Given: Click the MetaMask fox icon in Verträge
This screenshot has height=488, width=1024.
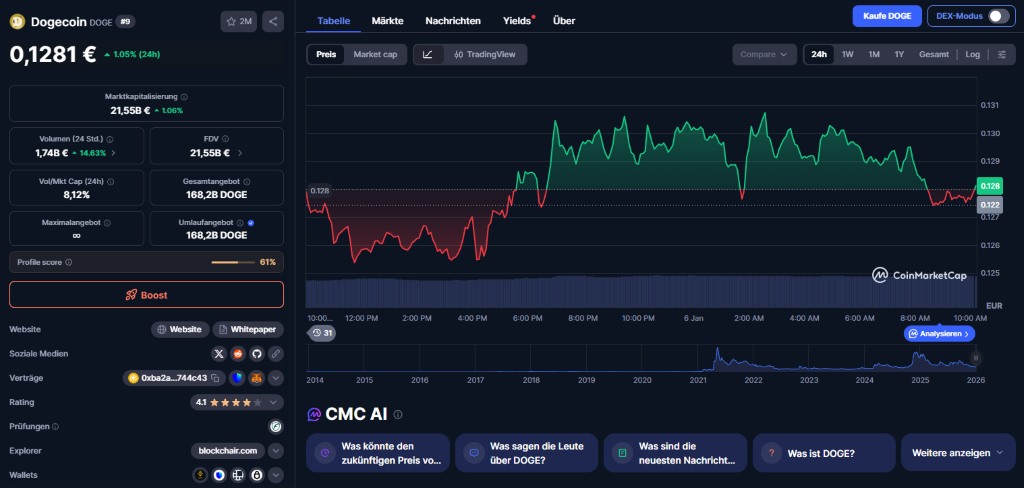Looking at the screenshot, I should click(256, 378).
